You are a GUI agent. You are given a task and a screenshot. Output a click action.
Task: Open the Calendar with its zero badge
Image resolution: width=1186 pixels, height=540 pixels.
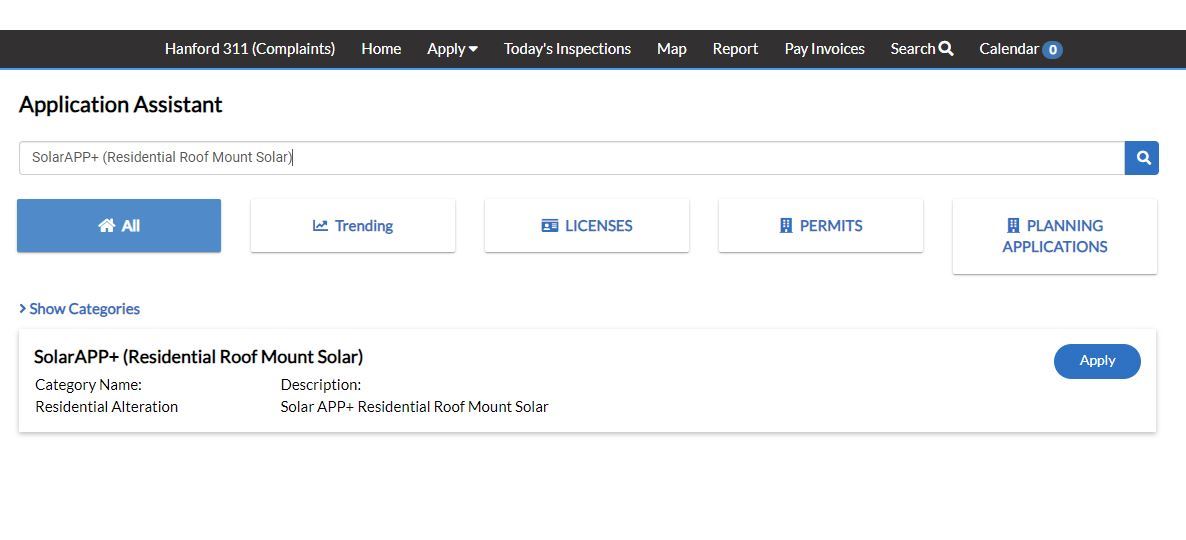pos(1020,49)
